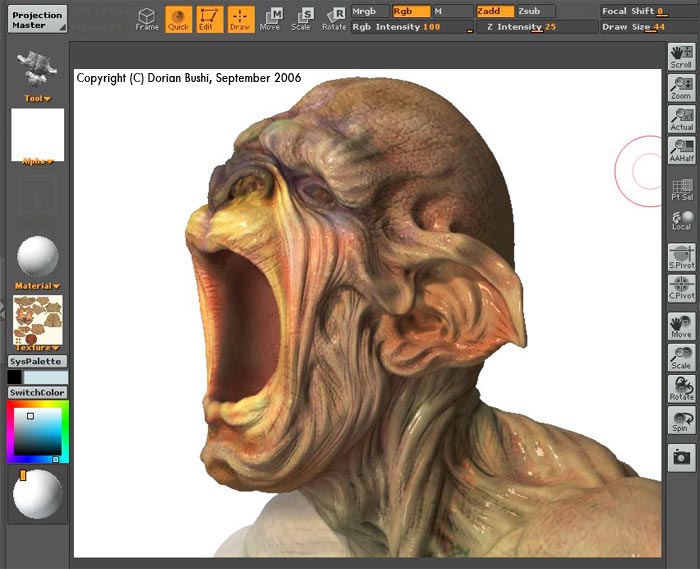Click the Actual size icon
Viewport: 700px width, 569px height.
(681, 119)
